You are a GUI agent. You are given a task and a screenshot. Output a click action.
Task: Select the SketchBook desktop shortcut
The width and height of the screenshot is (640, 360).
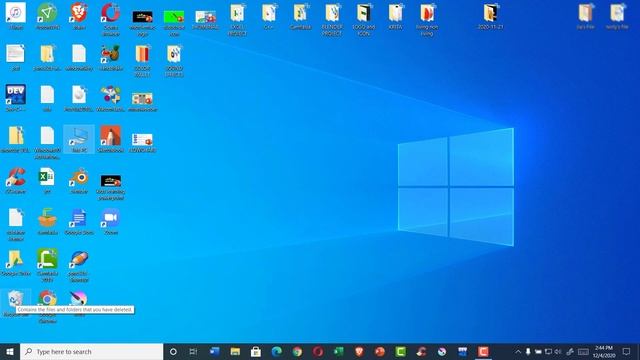click(x=111, y=140)
